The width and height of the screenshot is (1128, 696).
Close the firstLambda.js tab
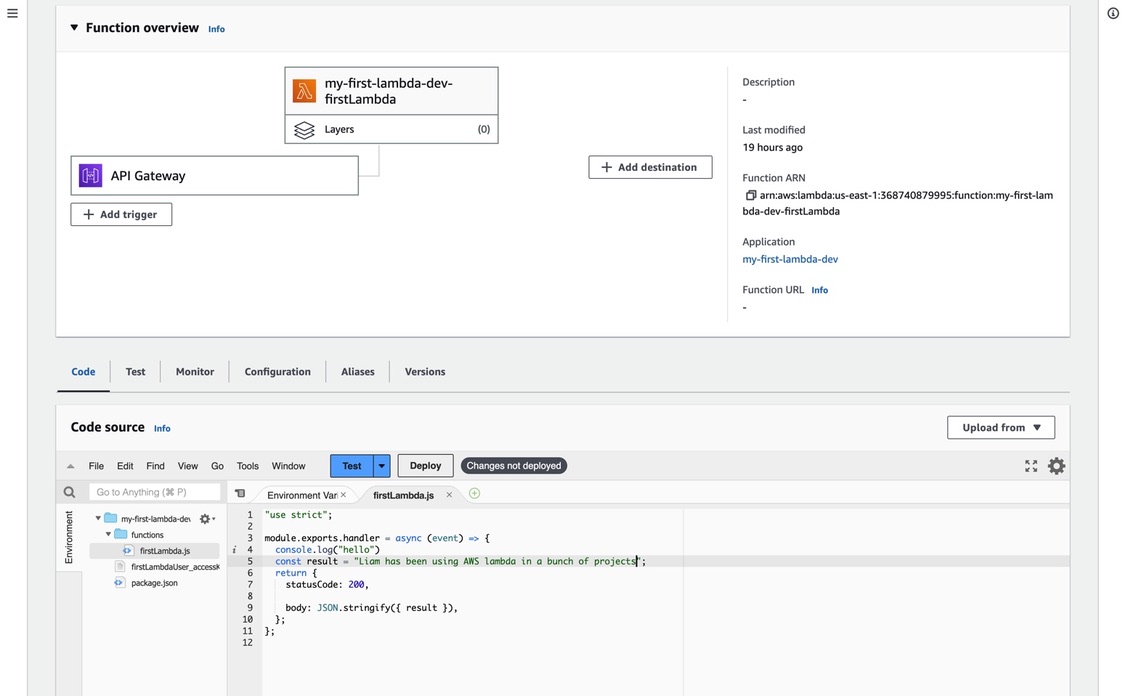coord(449,494)
